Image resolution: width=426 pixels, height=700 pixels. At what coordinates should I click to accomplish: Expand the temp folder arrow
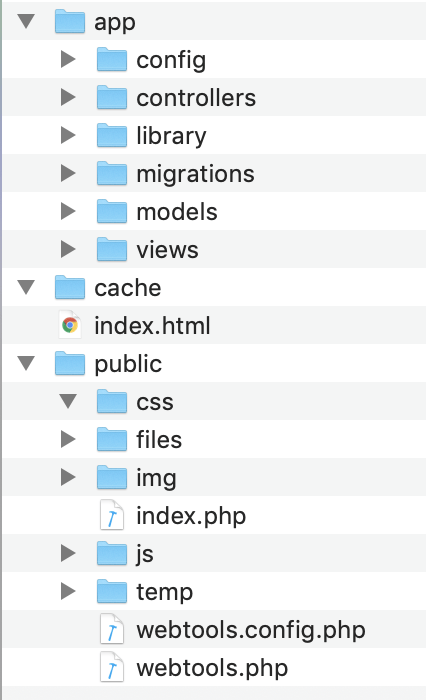[68, 591]
